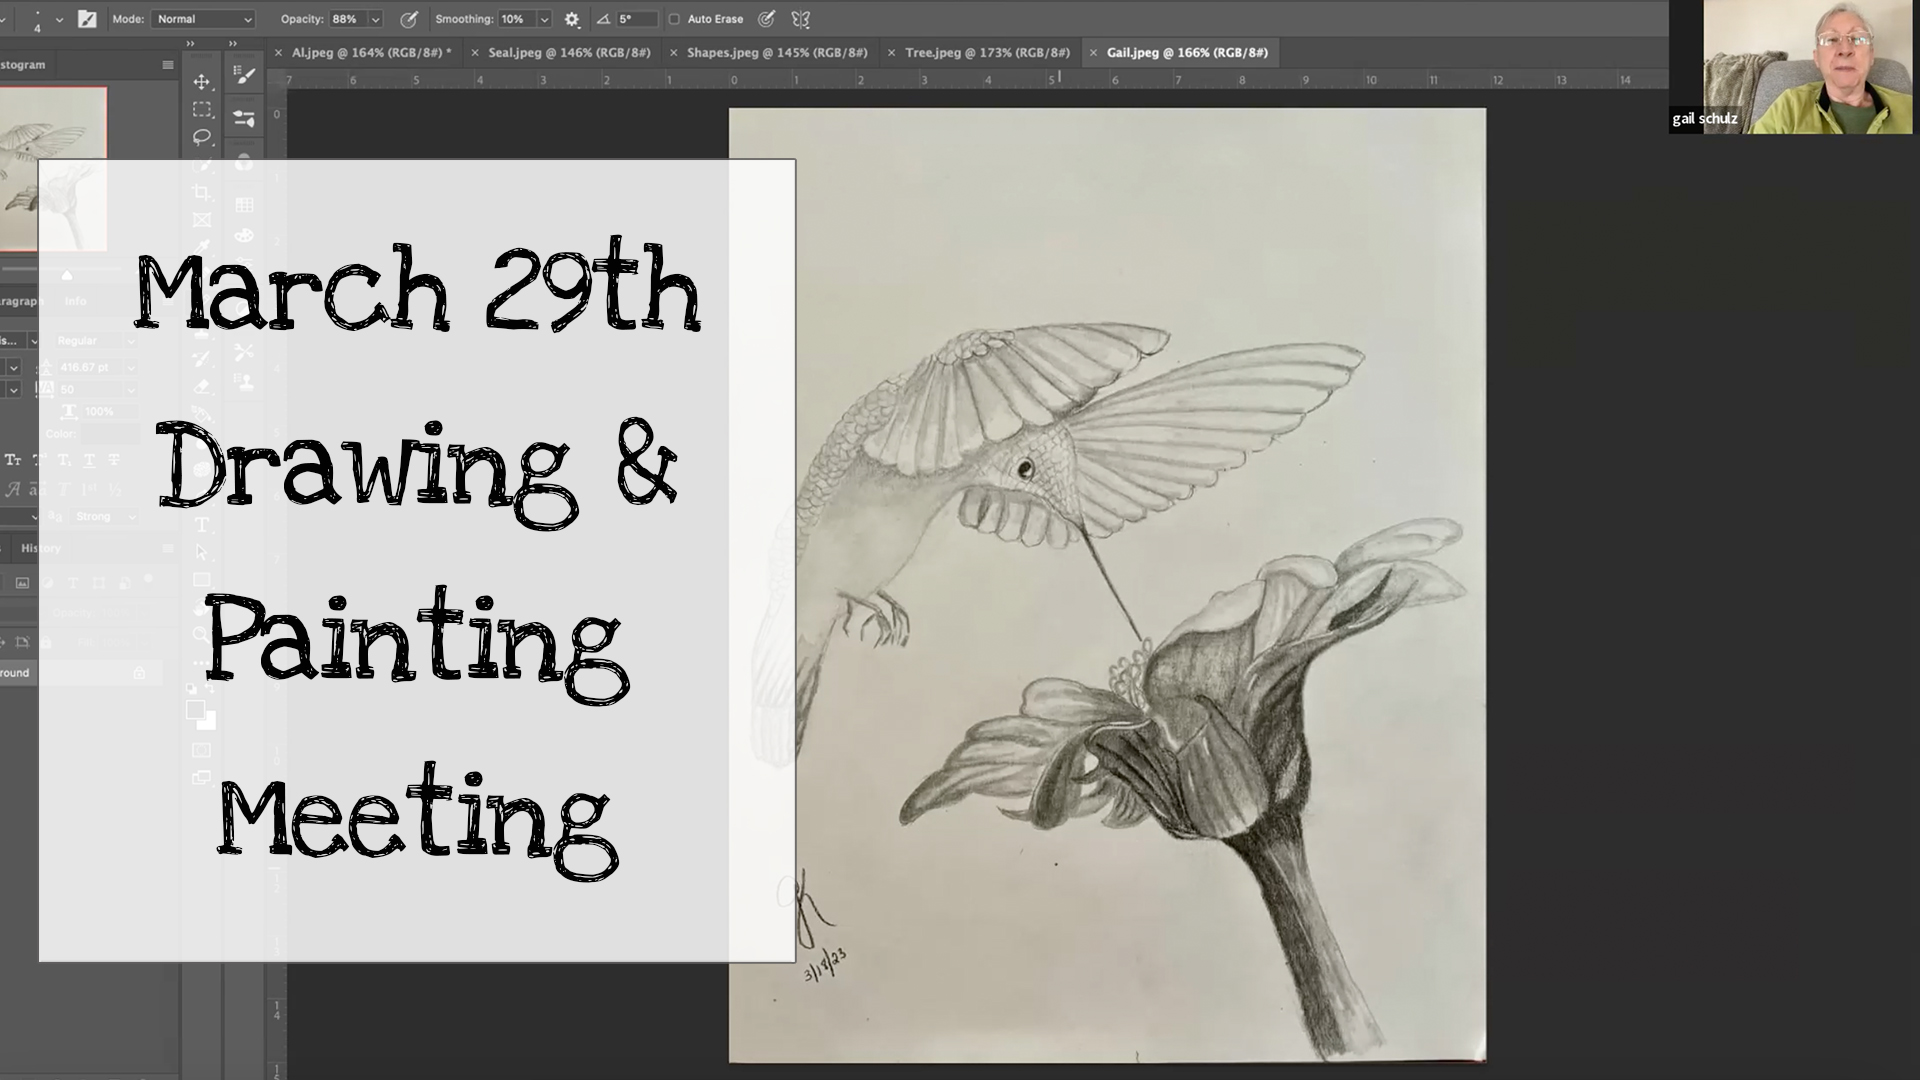Collapse the brush panel dock chevrons

[x=233, y=44]
